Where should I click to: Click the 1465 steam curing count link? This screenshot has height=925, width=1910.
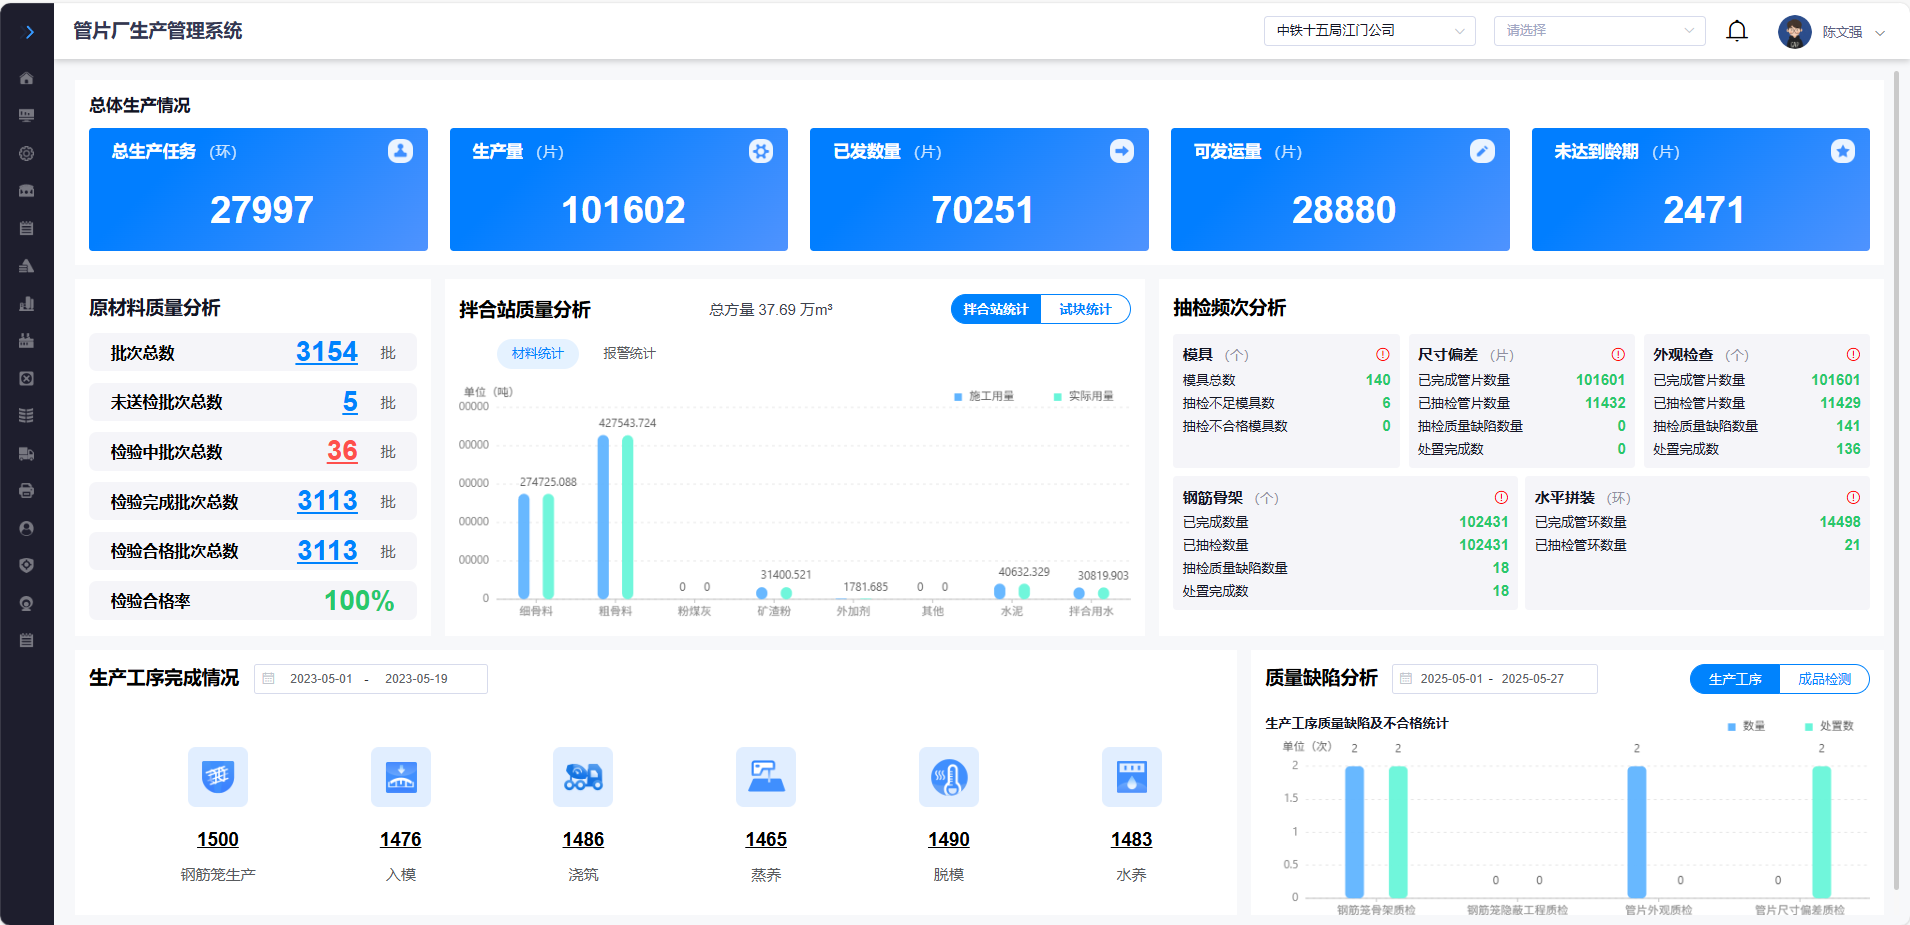pos(766,840)
